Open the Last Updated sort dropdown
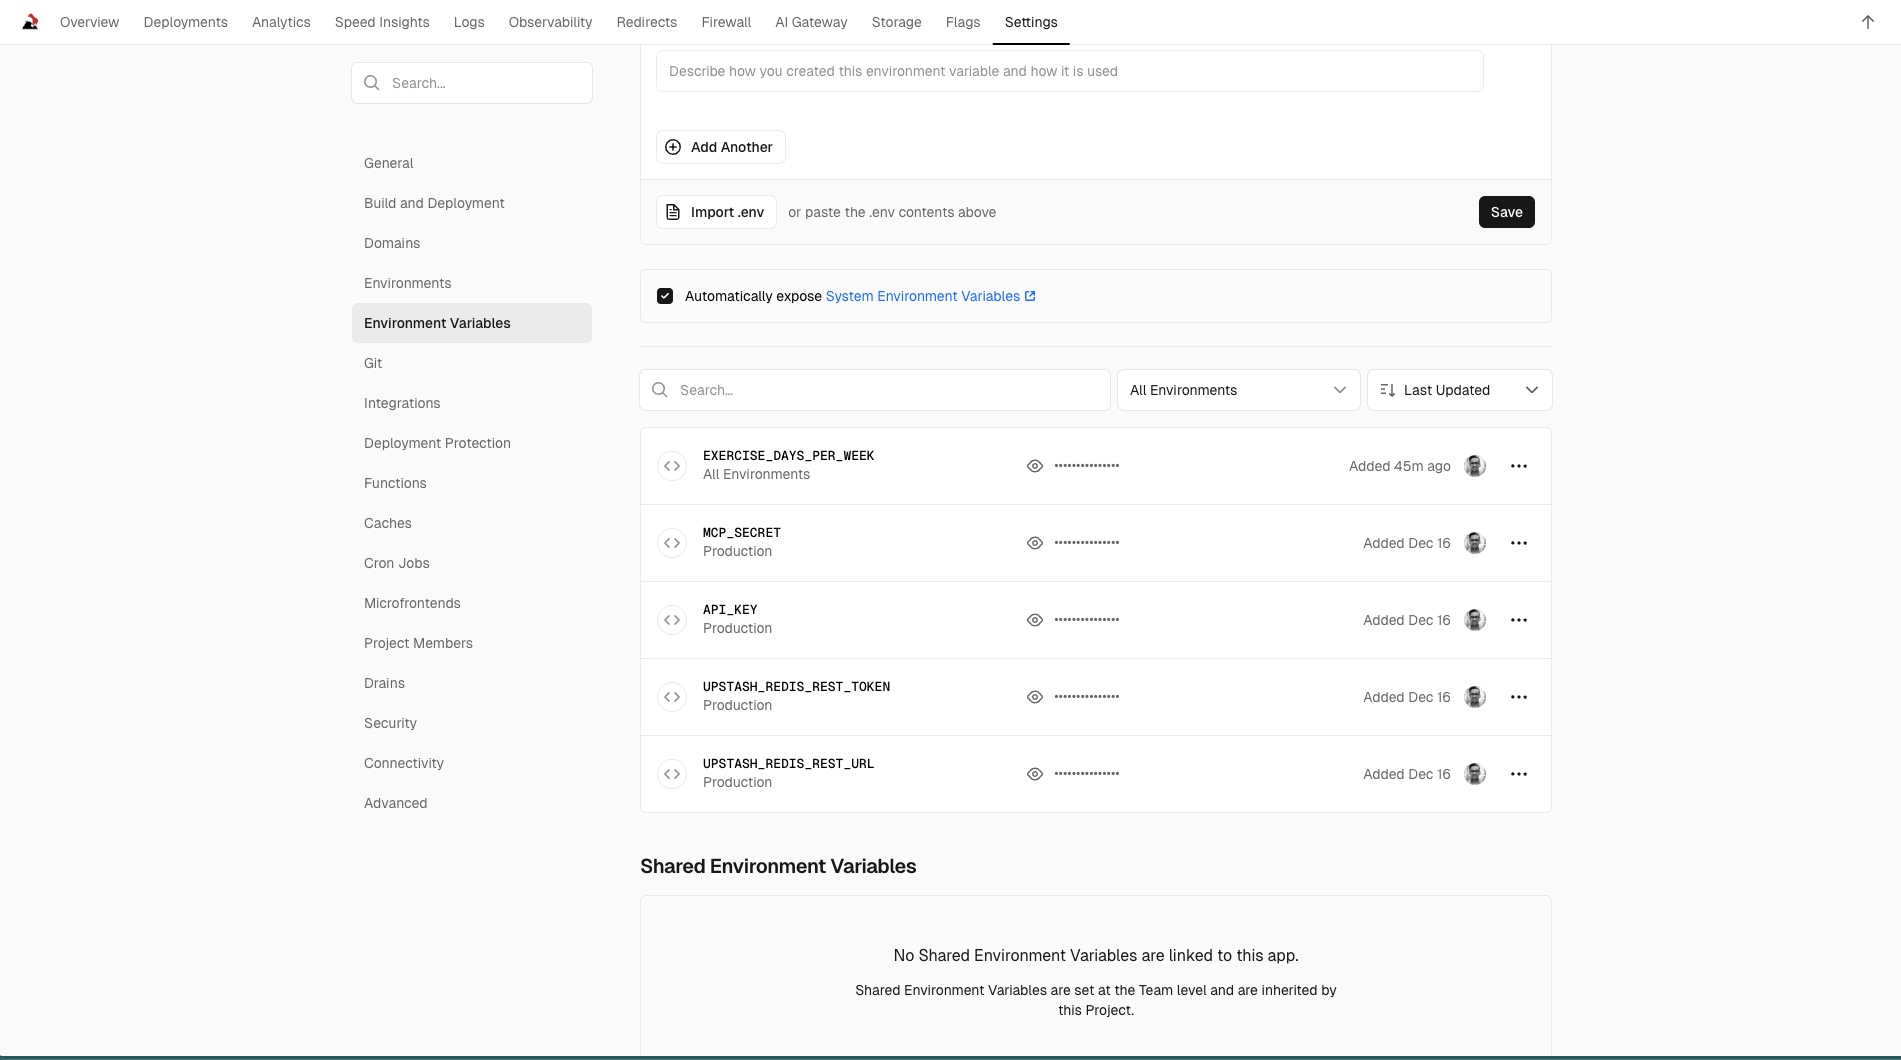 click(x=1459, y=390)
